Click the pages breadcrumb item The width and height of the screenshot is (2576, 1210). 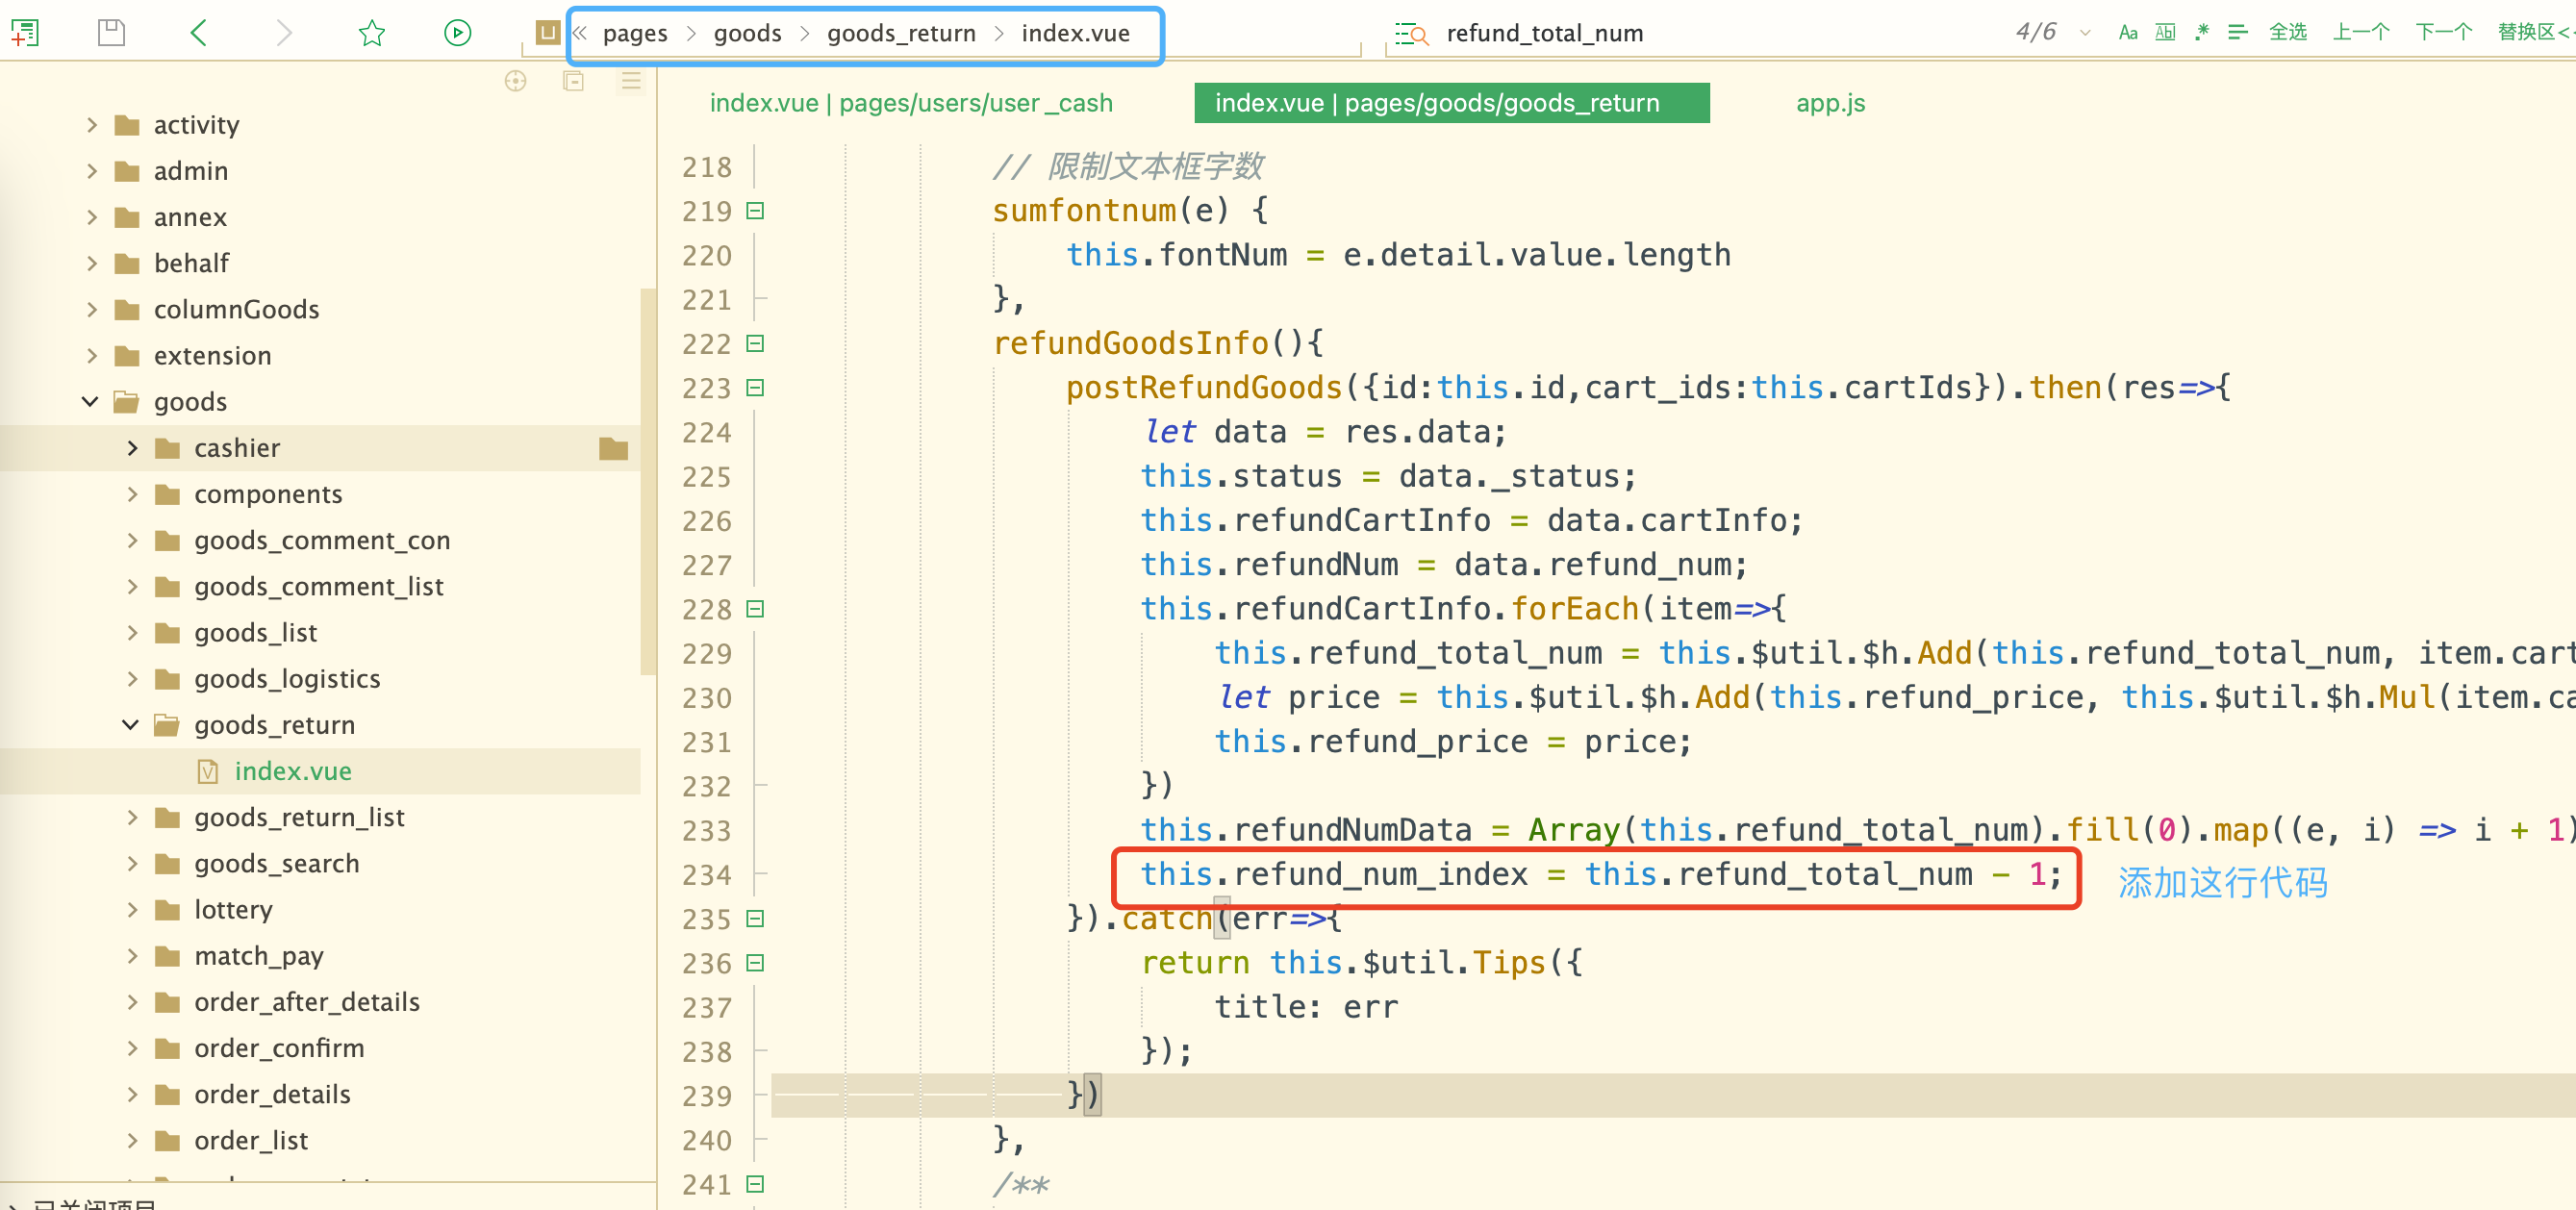point(635,33)
